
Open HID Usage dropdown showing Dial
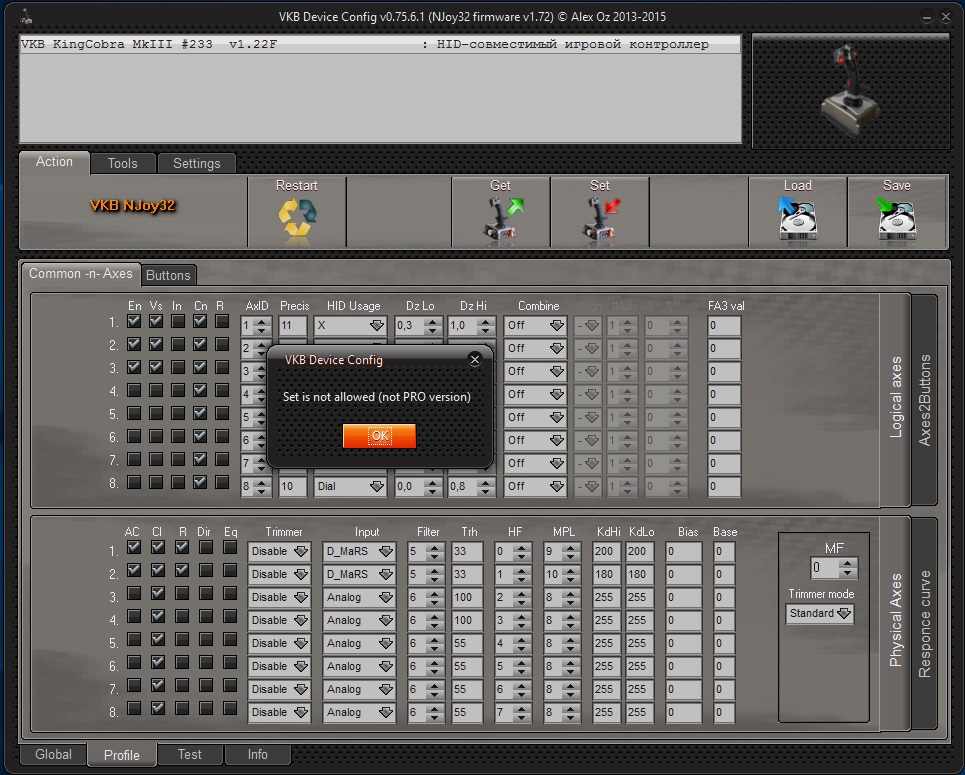point(350,486)
